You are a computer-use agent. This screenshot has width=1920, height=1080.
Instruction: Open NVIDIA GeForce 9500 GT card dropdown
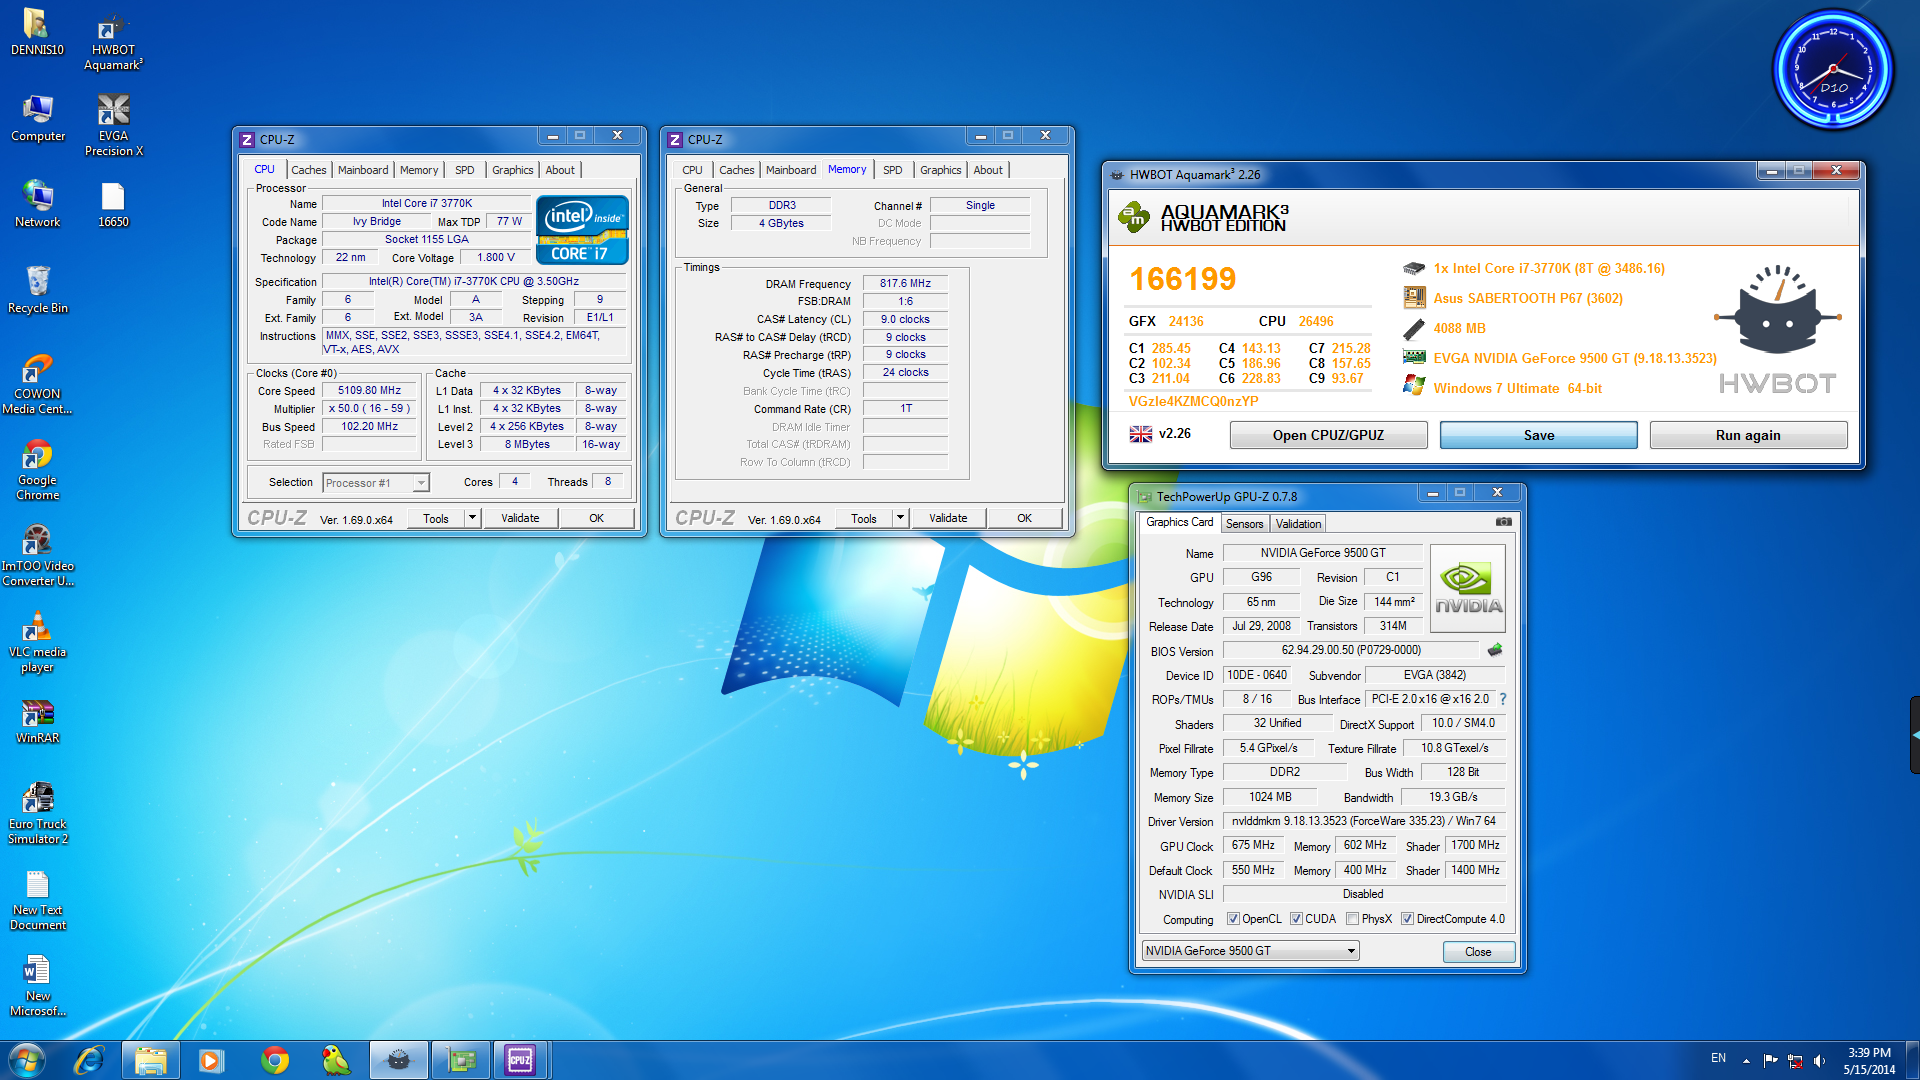click(x=1250, y=951)
